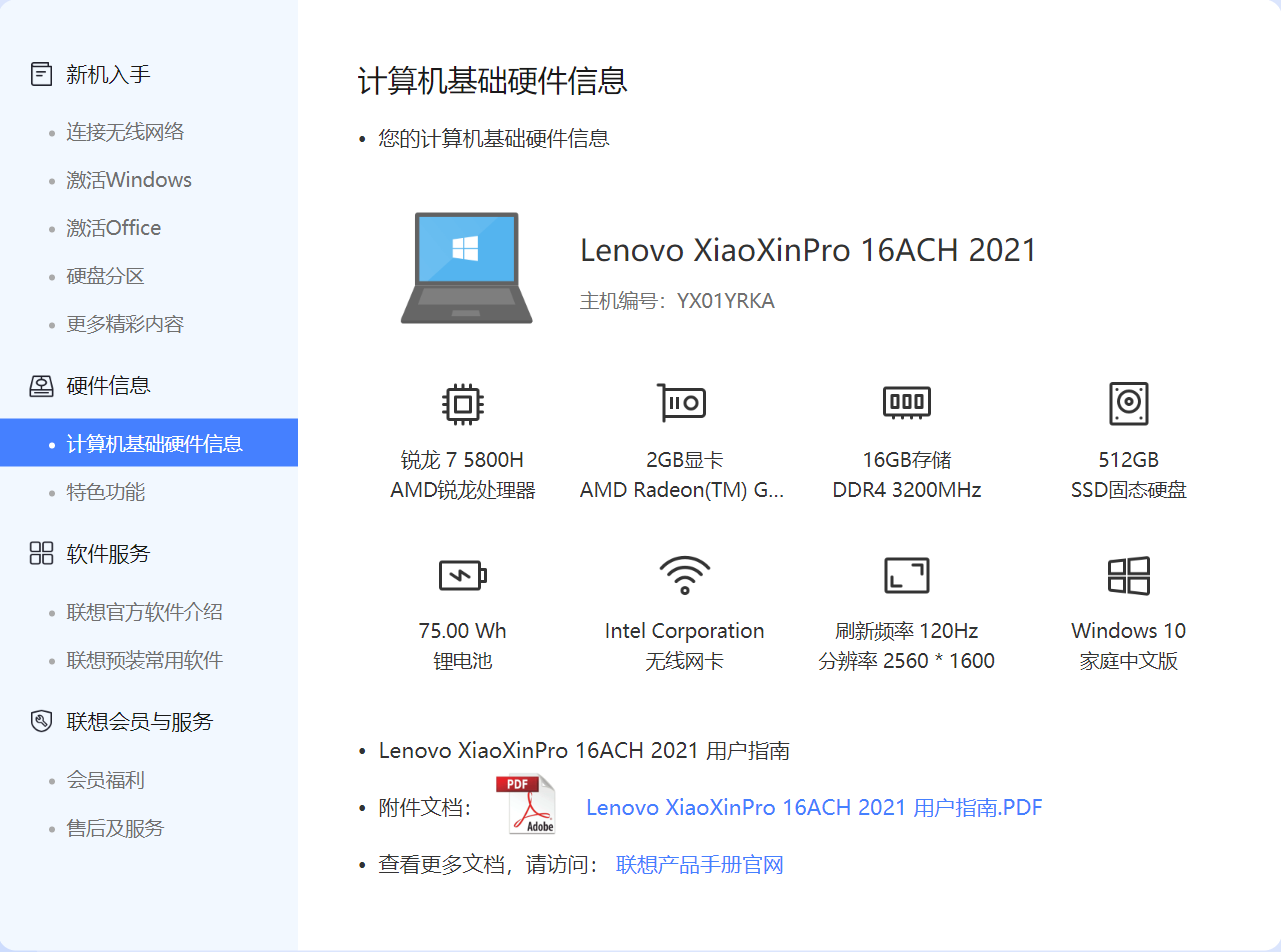This screenshot has width=1281, height=952.
Task: Click the 512GB text
Action: (1129, 460)
